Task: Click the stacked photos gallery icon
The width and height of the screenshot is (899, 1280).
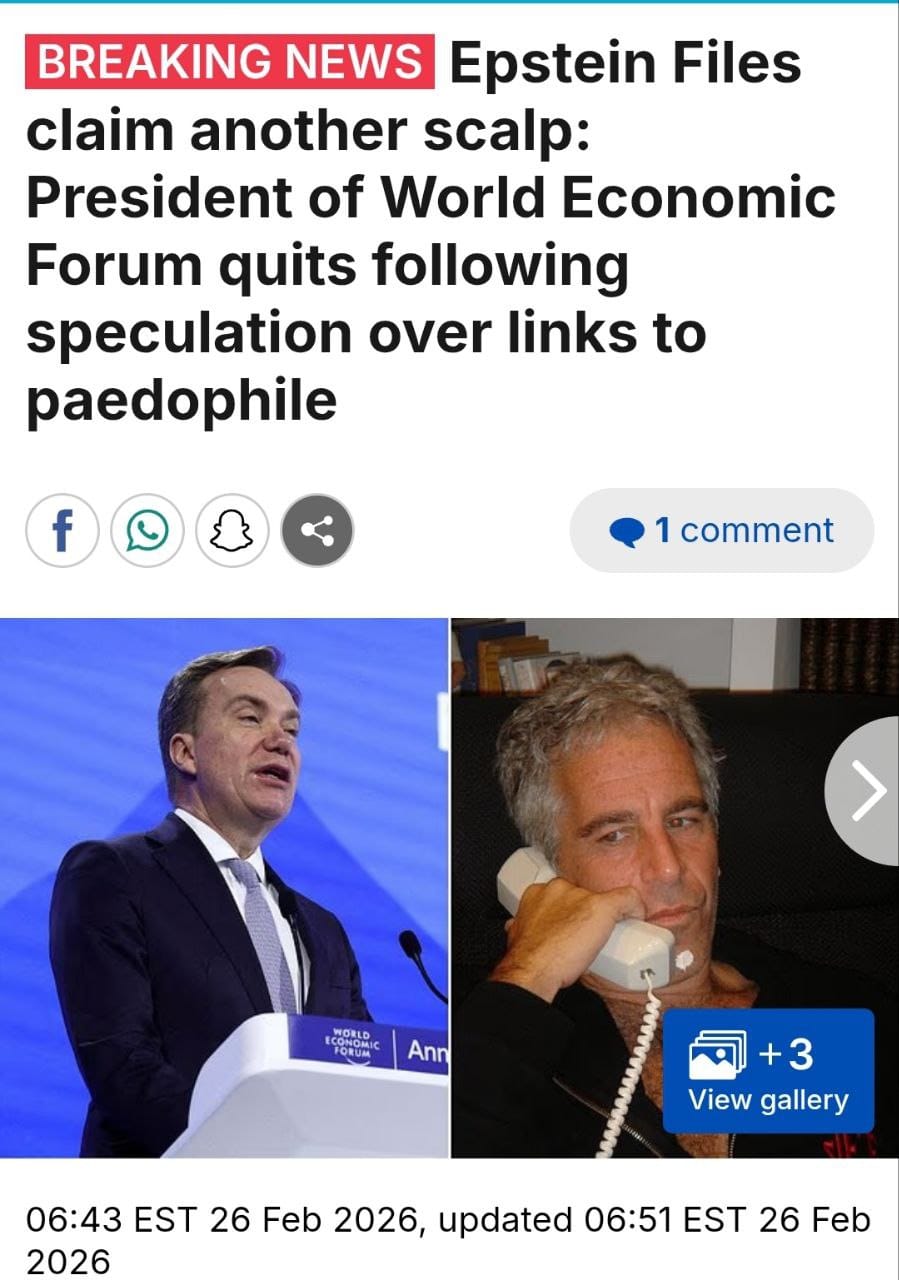Action: [718, 1055]
